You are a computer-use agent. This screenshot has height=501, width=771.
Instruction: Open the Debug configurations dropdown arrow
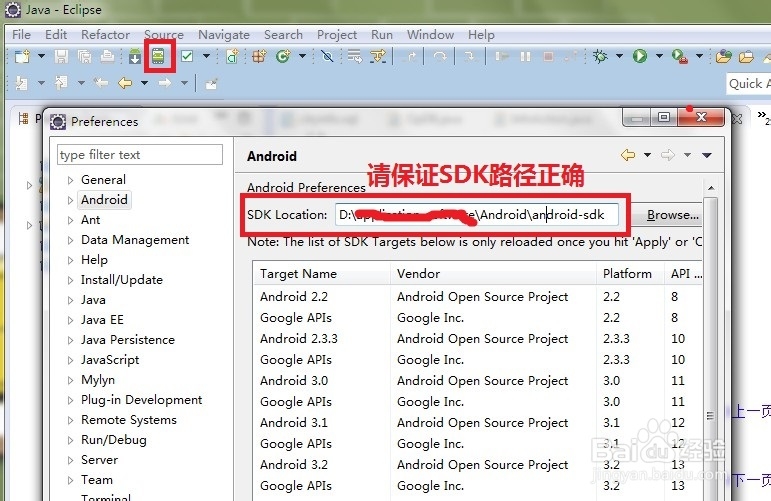point(620,57)
